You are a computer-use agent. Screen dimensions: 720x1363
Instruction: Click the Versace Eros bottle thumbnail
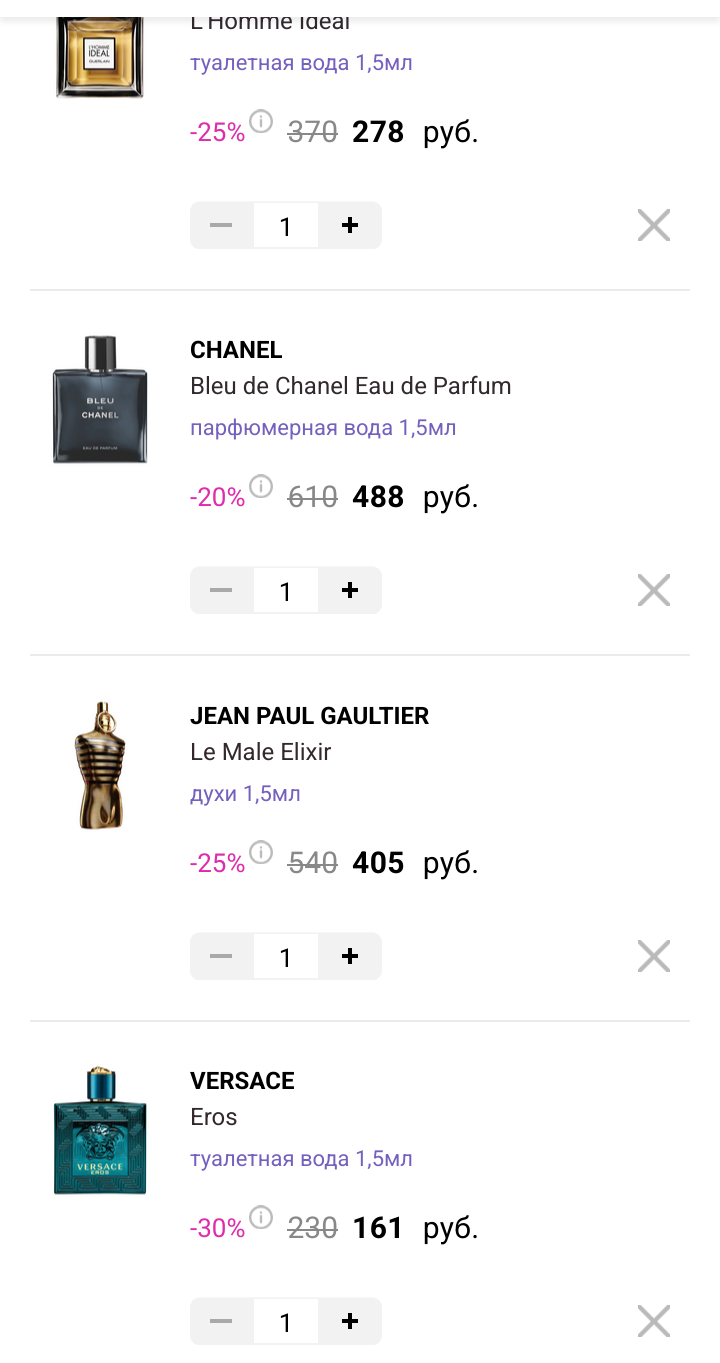(100, 1131)
